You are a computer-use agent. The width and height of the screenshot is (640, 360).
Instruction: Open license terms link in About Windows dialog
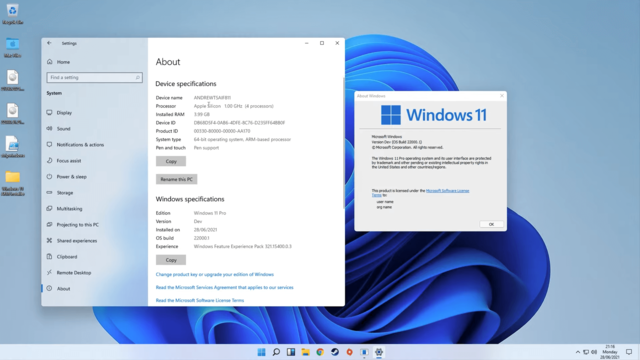click(447, 191)
